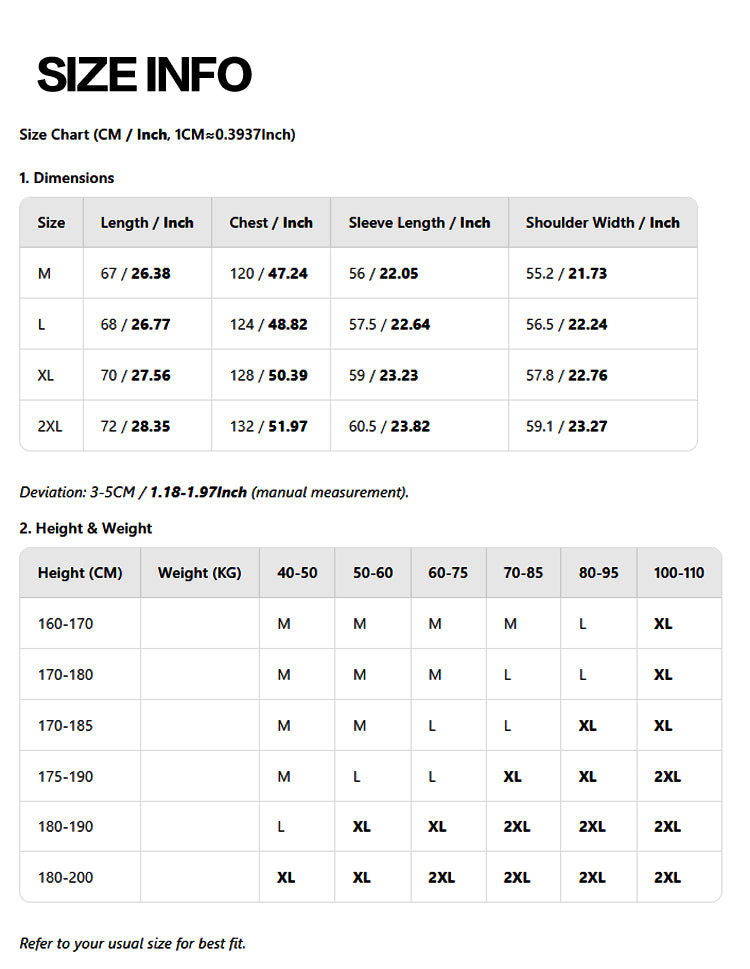This screenshot has height=969, width=750.
Task: Click the 'Length / Inch' column header
Action: pos(147,223)
